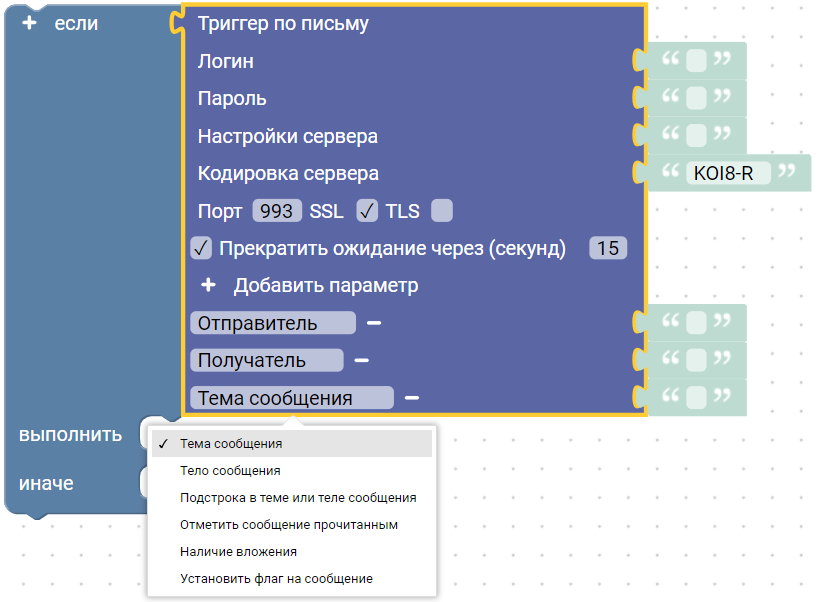Image resolution: width=818 pixels, height=602 pixels.
Task: Toggle the SSL checkbox
Action: point(367,211)
